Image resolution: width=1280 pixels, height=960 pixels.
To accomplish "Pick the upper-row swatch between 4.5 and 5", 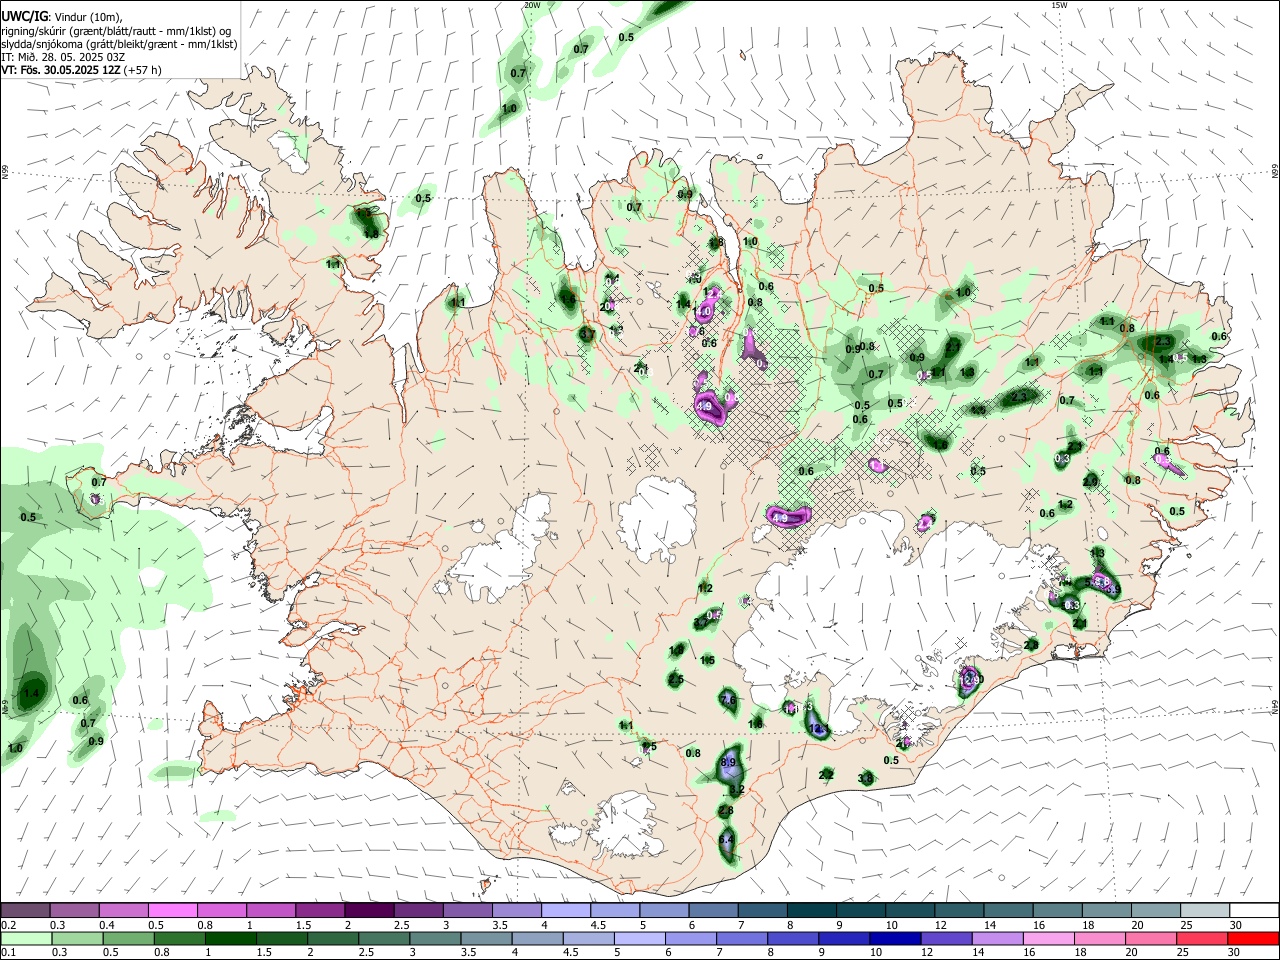I will pyautogui.click(x=614, y=910).
